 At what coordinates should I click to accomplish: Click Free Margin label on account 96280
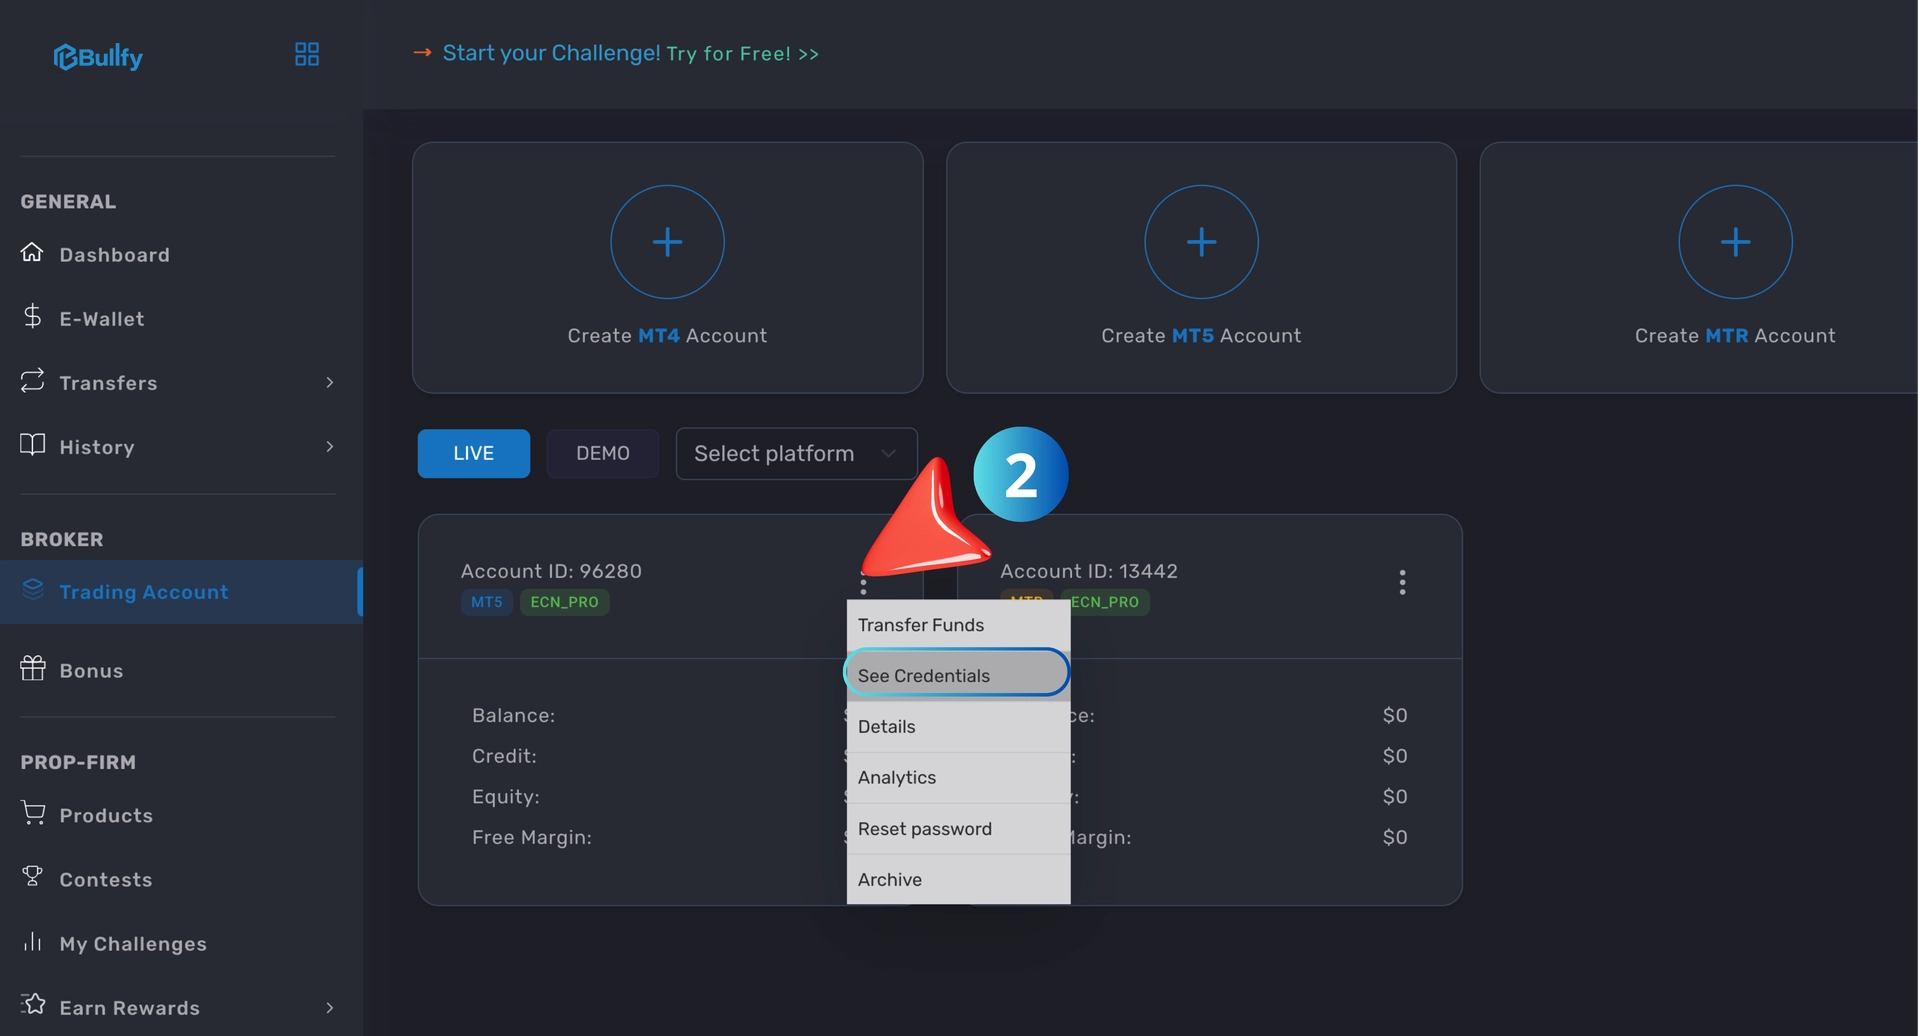pos(531,837)
